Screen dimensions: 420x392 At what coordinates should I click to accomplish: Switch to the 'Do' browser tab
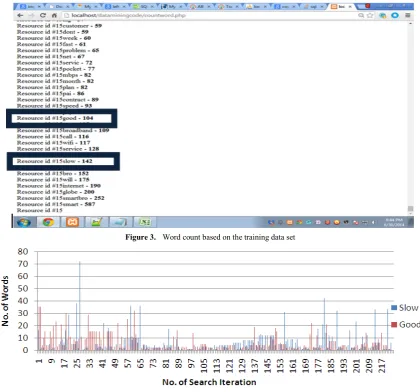coord(60,6)
